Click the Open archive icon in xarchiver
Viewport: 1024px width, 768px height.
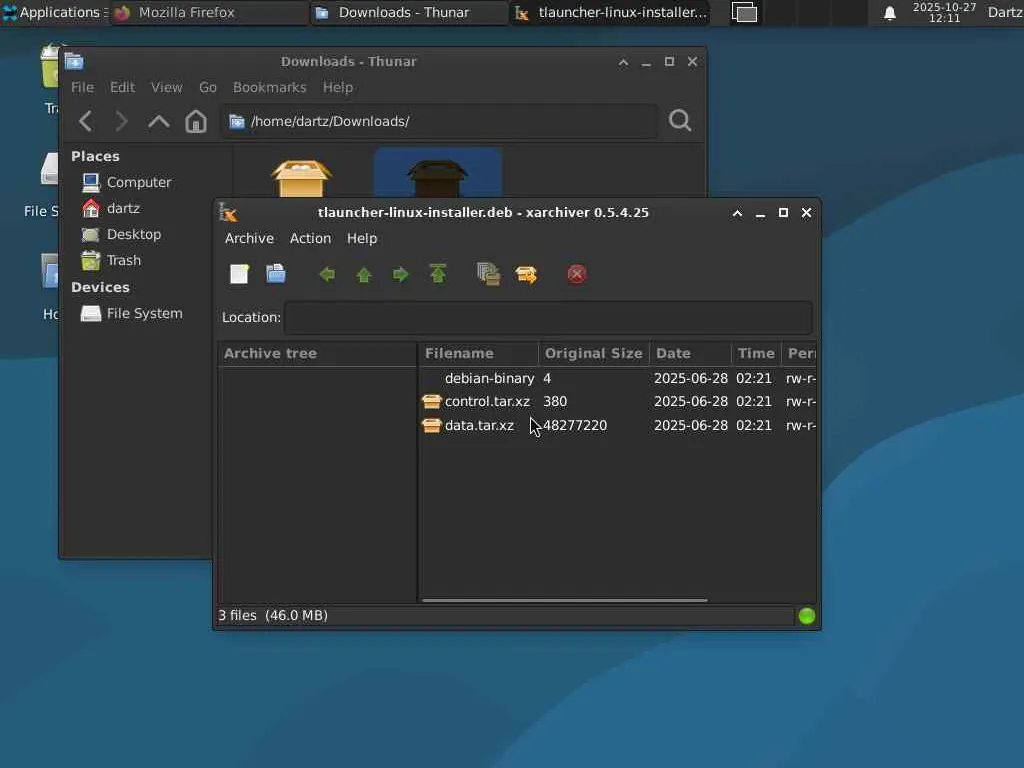pos(276,274)
